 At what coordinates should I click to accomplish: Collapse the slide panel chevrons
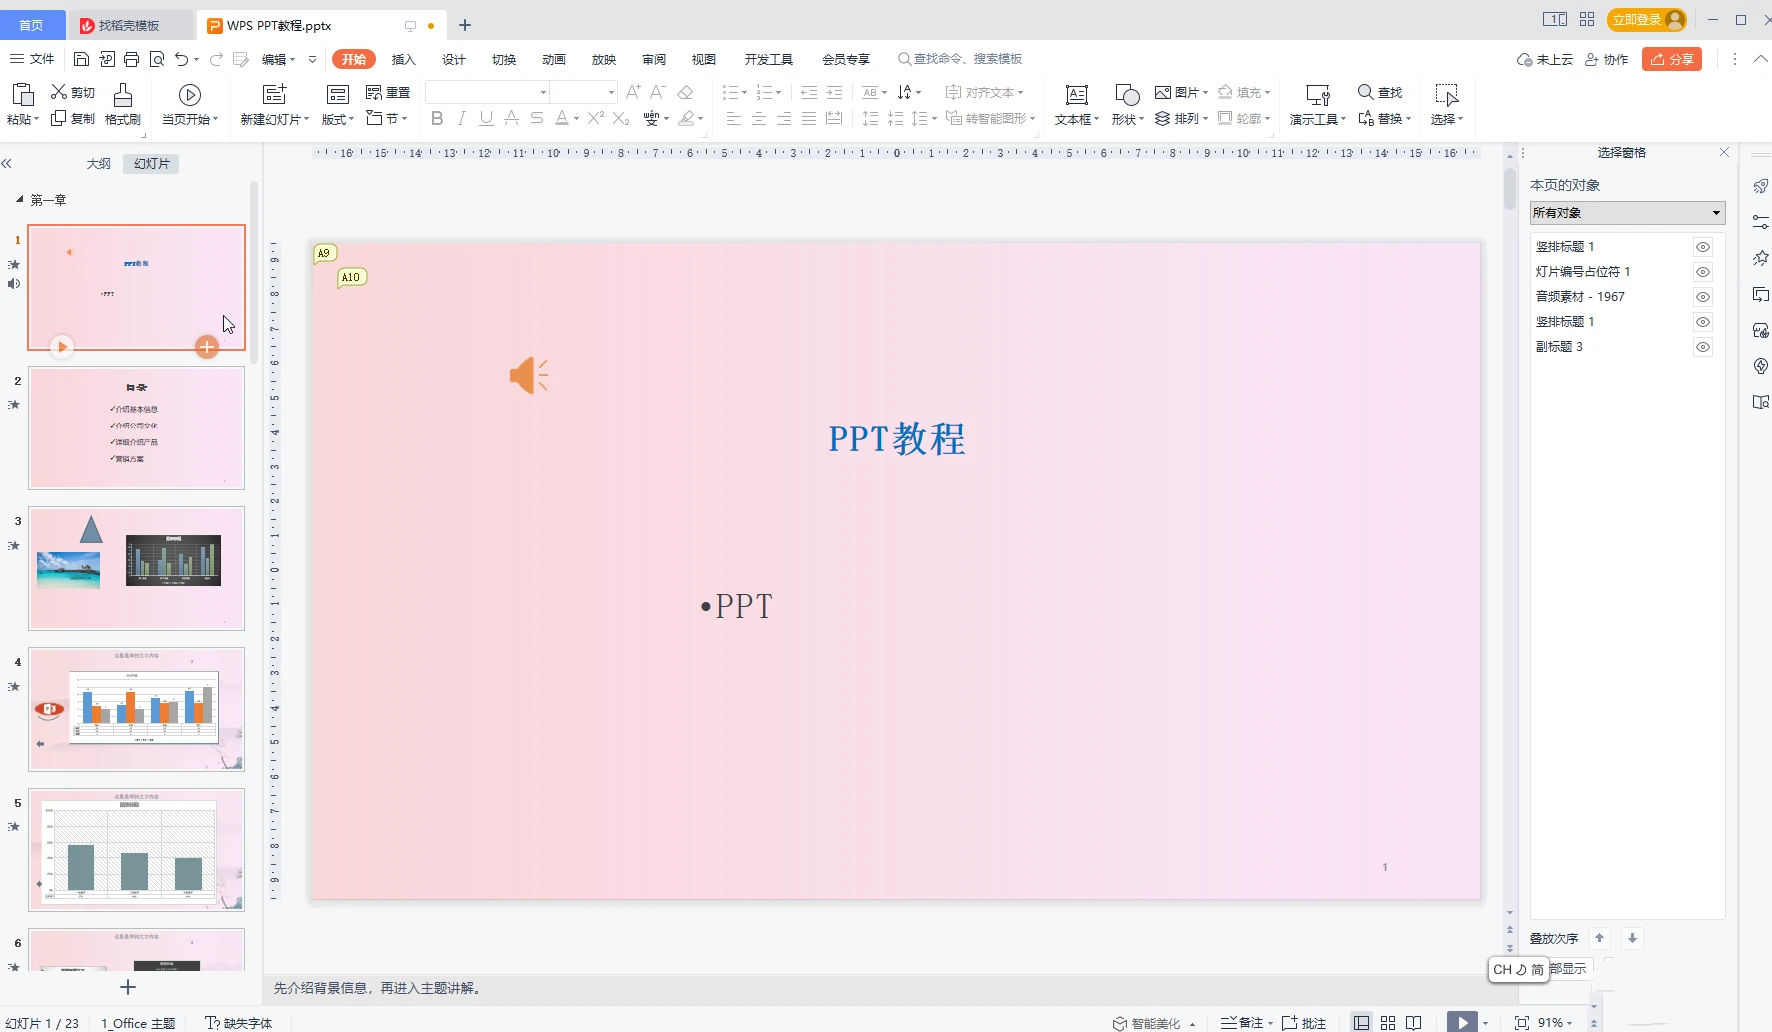[7, 163]
